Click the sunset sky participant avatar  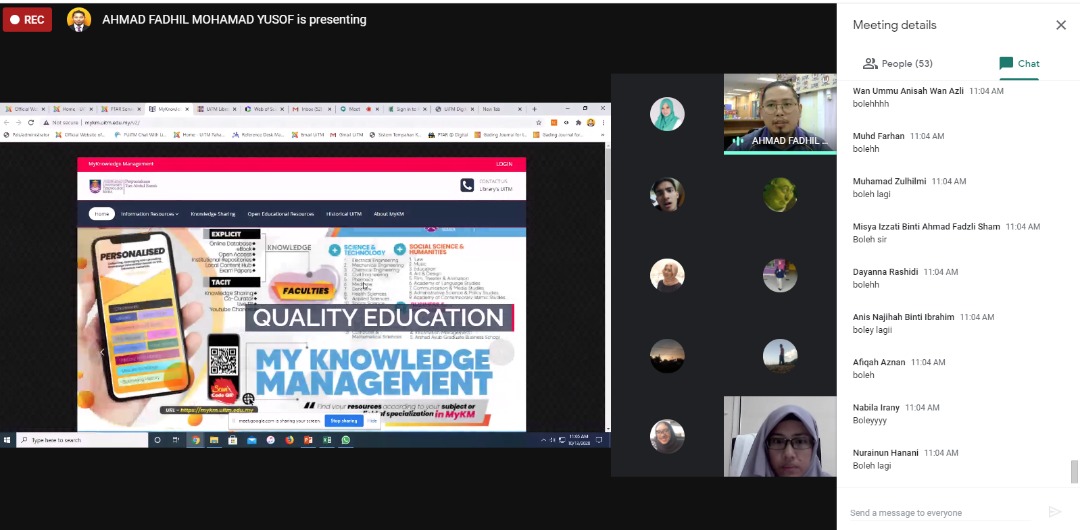click(x=667, y=356)
